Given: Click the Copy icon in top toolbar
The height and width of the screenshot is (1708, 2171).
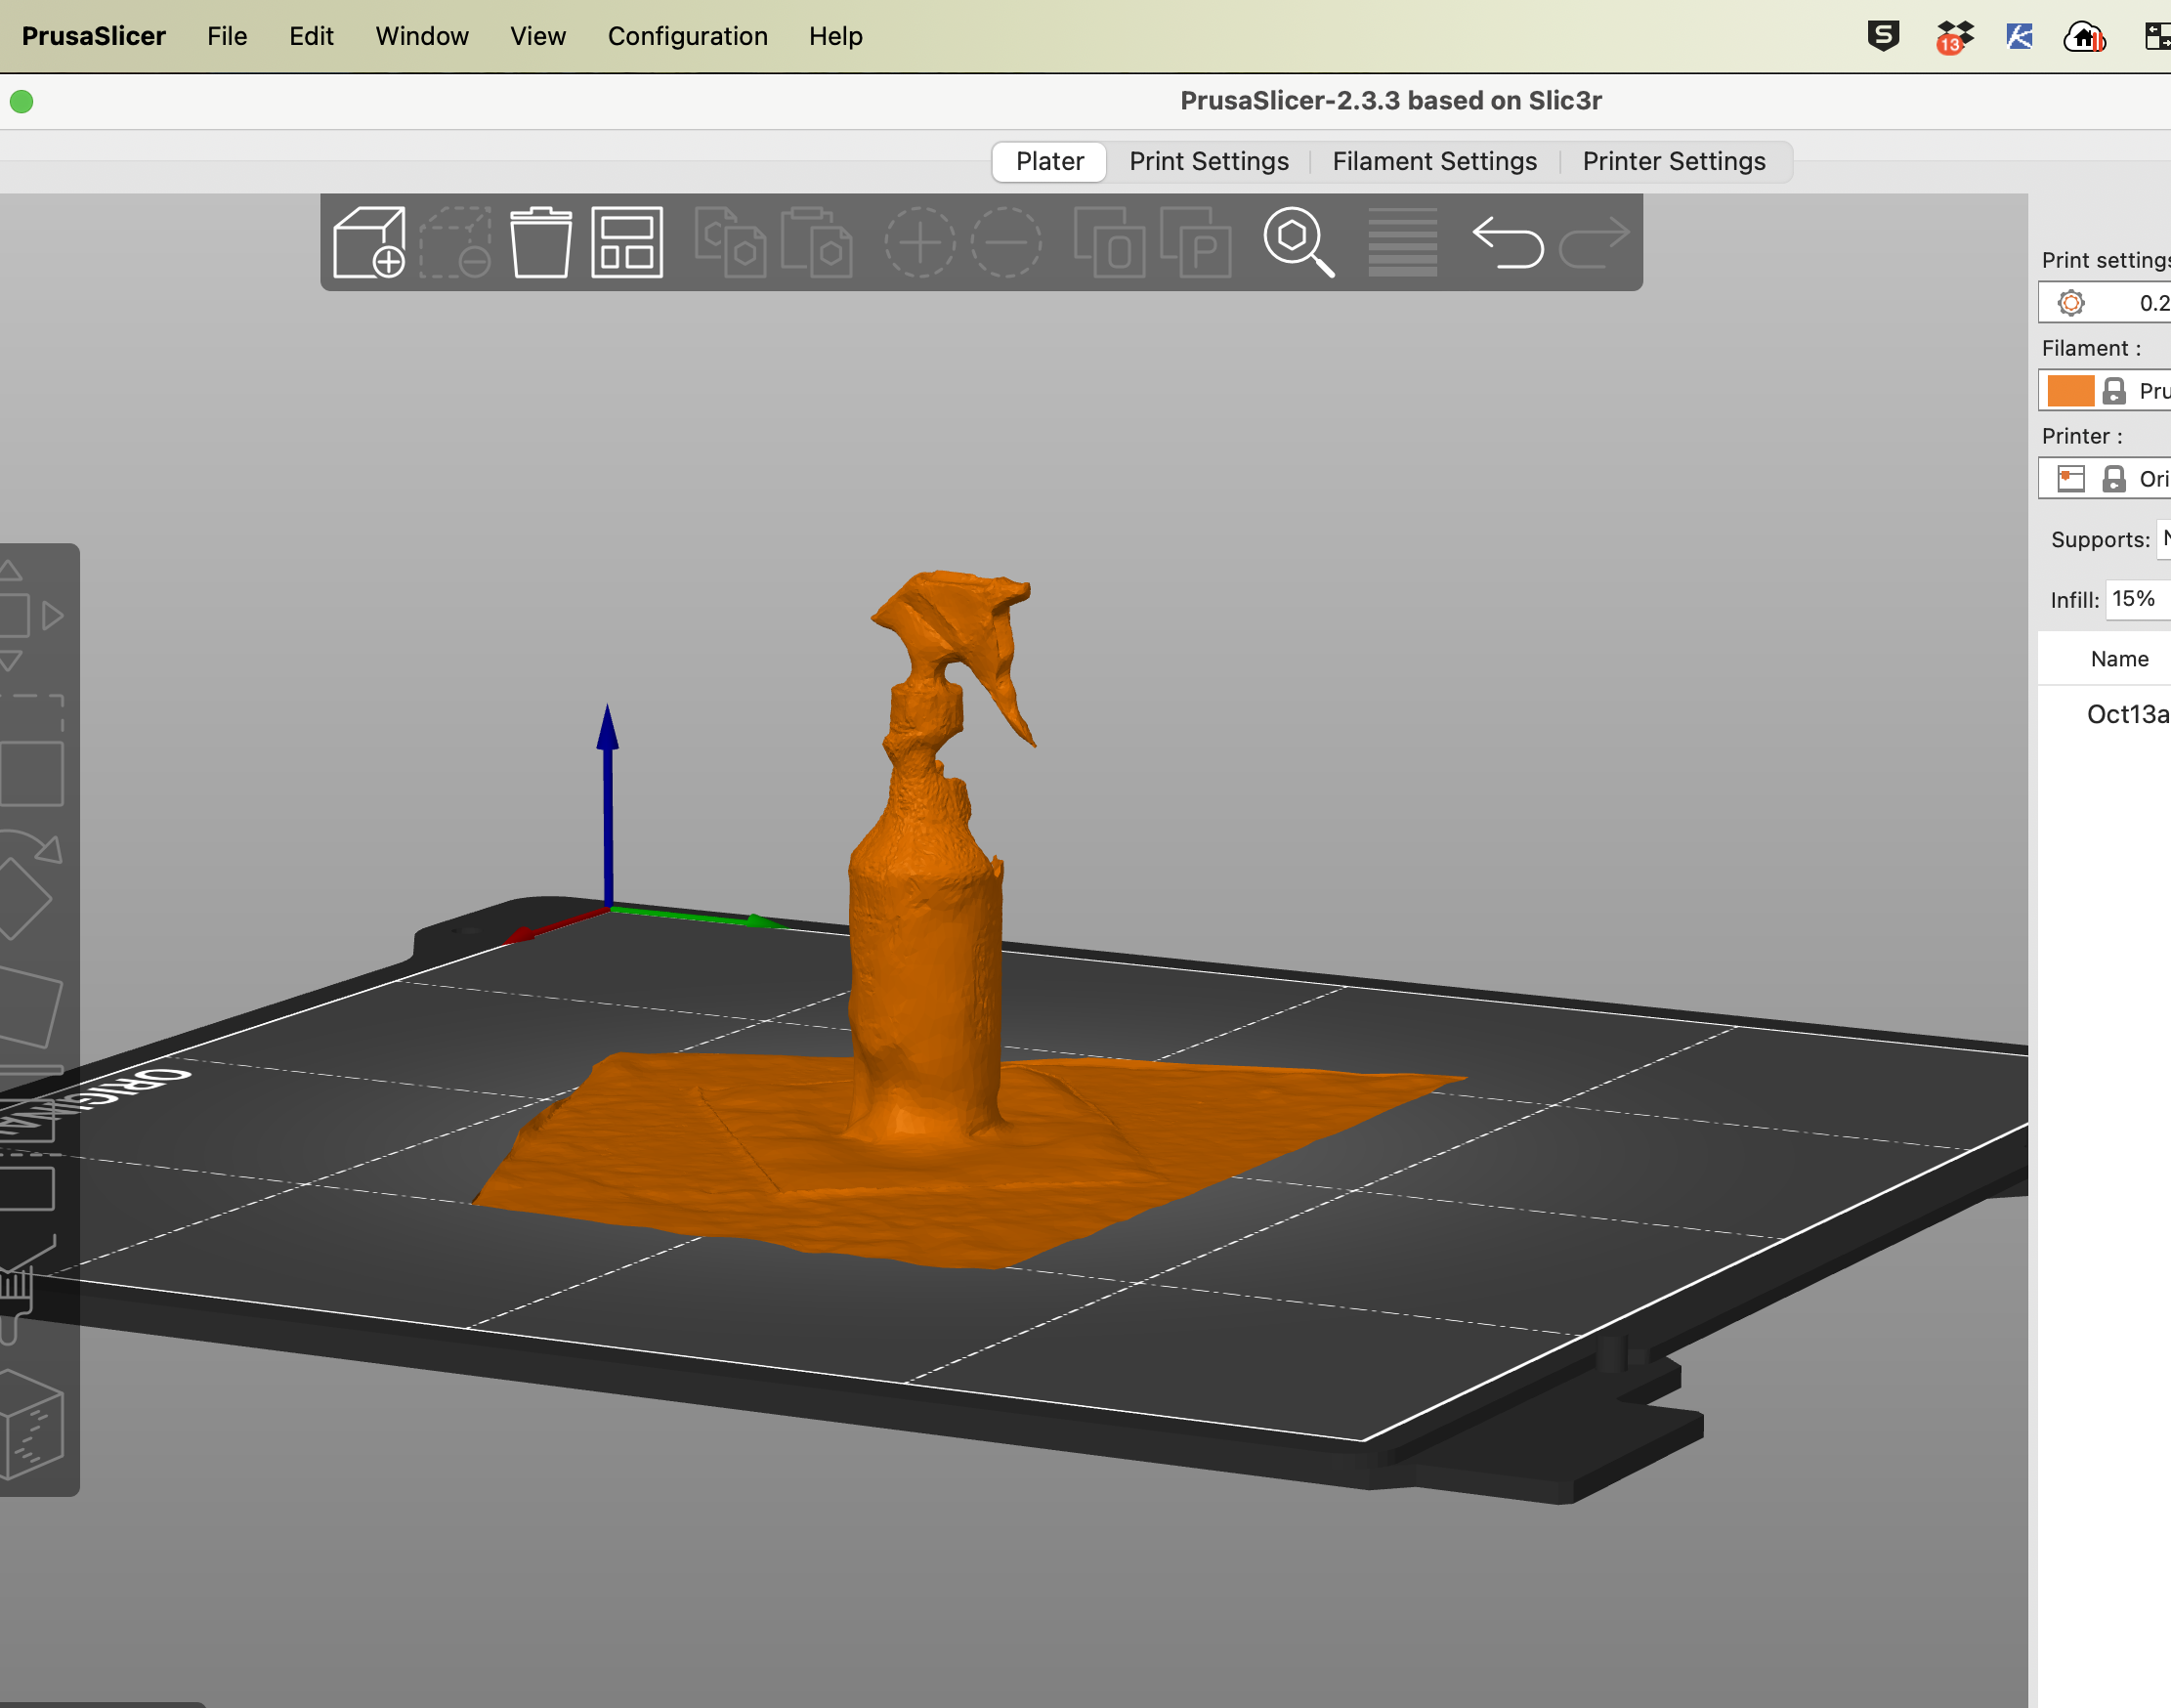Looking at the screenshot, I should point(730,242).
